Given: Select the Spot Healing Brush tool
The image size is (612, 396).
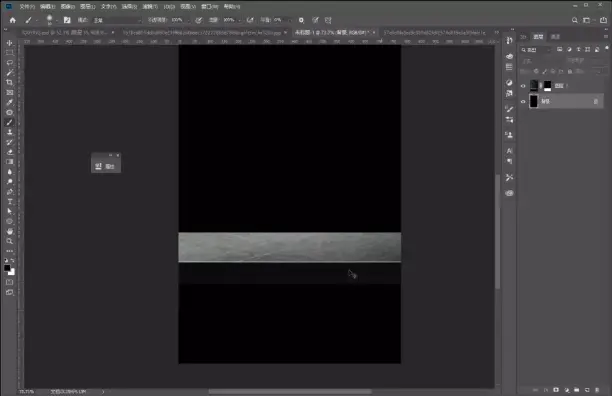Looking at the screenshot, I should click(10, 112).
